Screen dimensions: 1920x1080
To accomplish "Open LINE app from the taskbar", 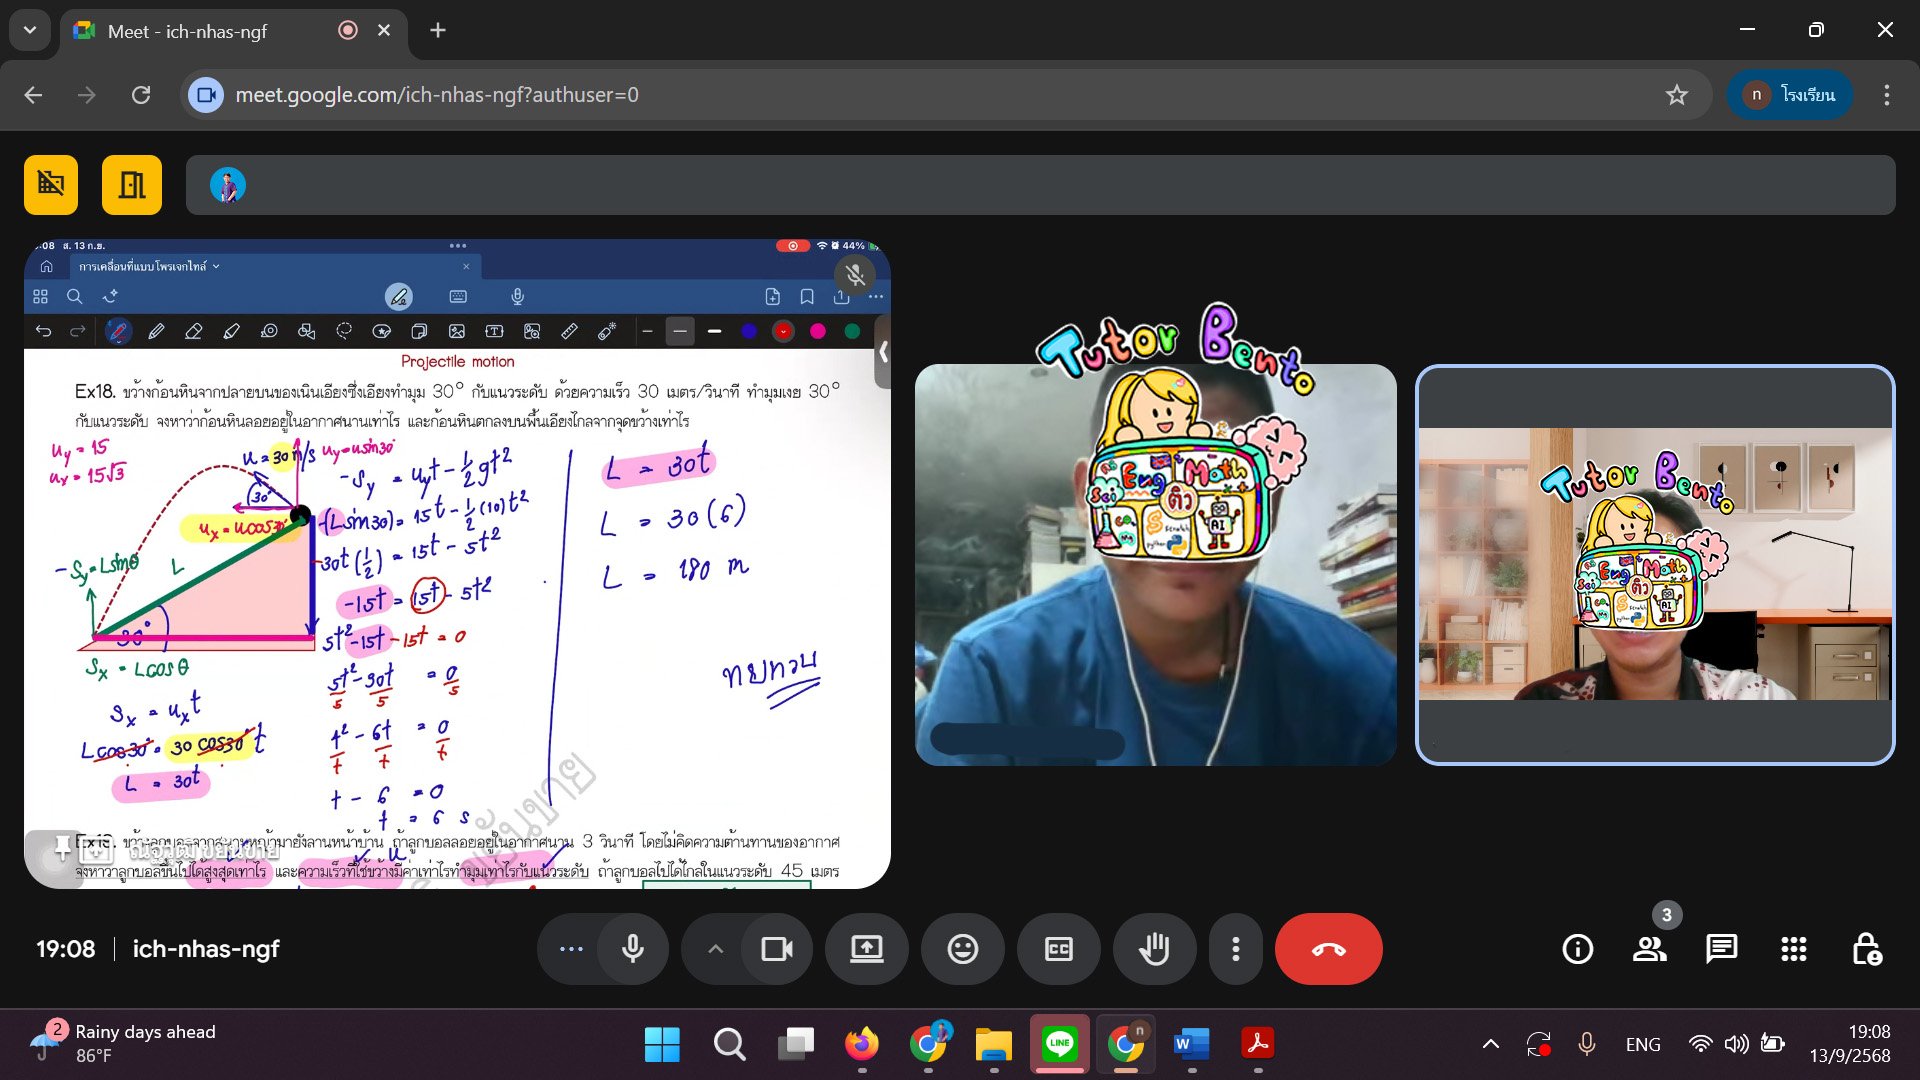I will 1059,1044.
